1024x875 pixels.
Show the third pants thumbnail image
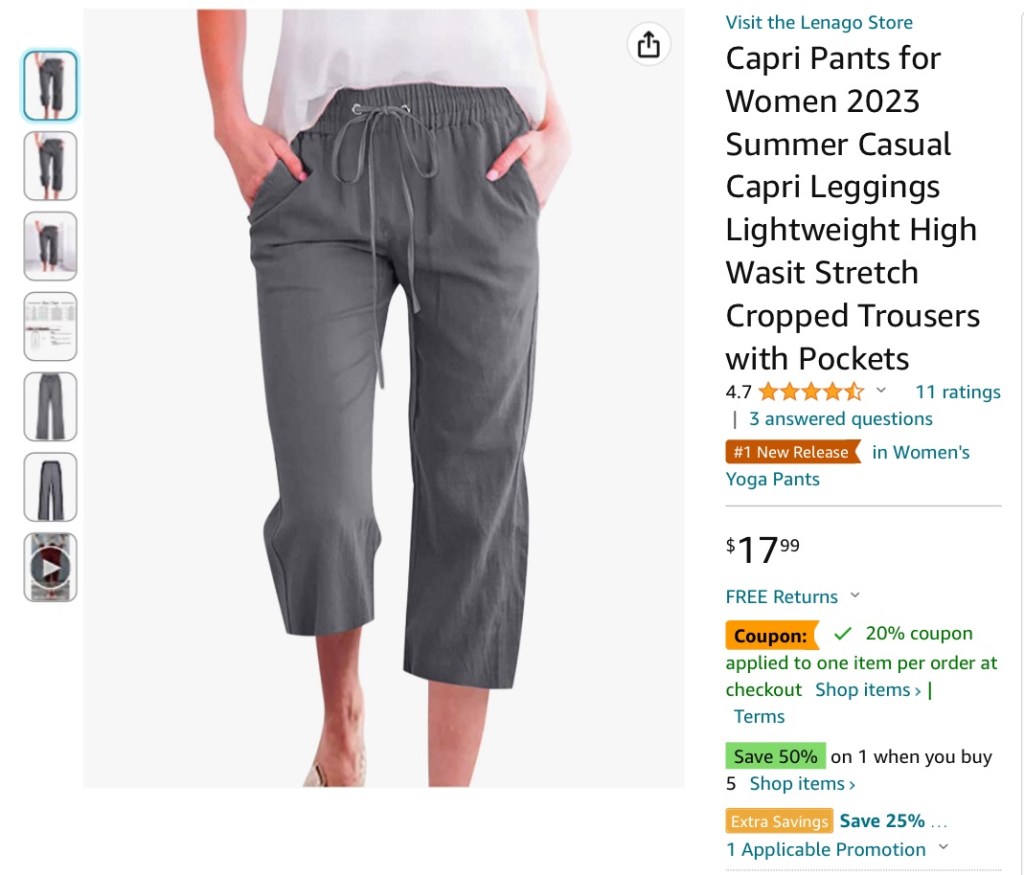[x=50, y=246]
